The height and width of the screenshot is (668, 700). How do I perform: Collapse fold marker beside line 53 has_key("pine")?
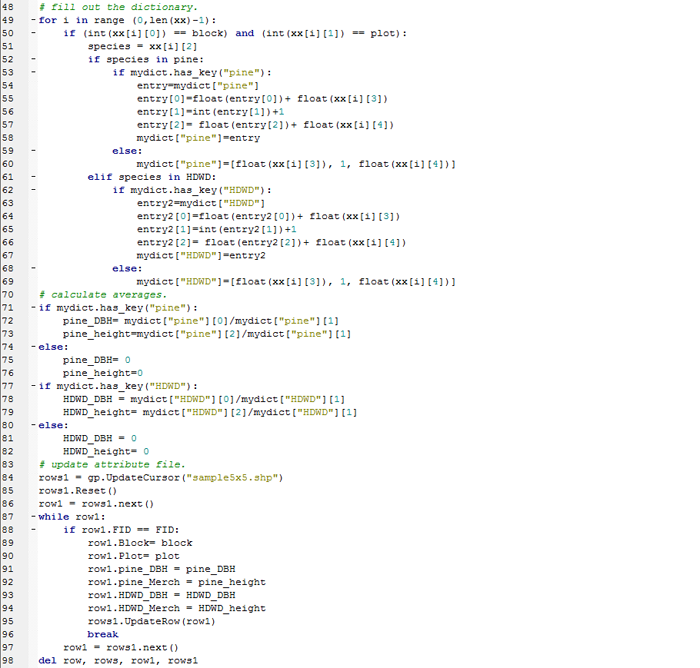(x=33, y=72)
